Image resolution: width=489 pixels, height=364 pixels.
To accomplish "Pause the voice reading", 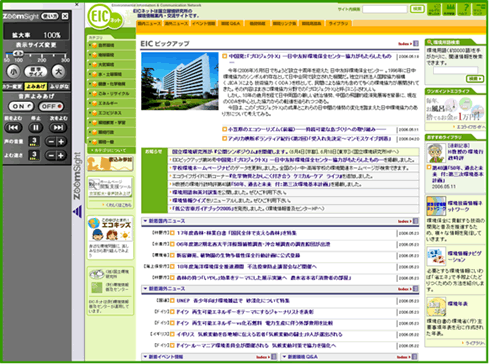I will (36, 127).
